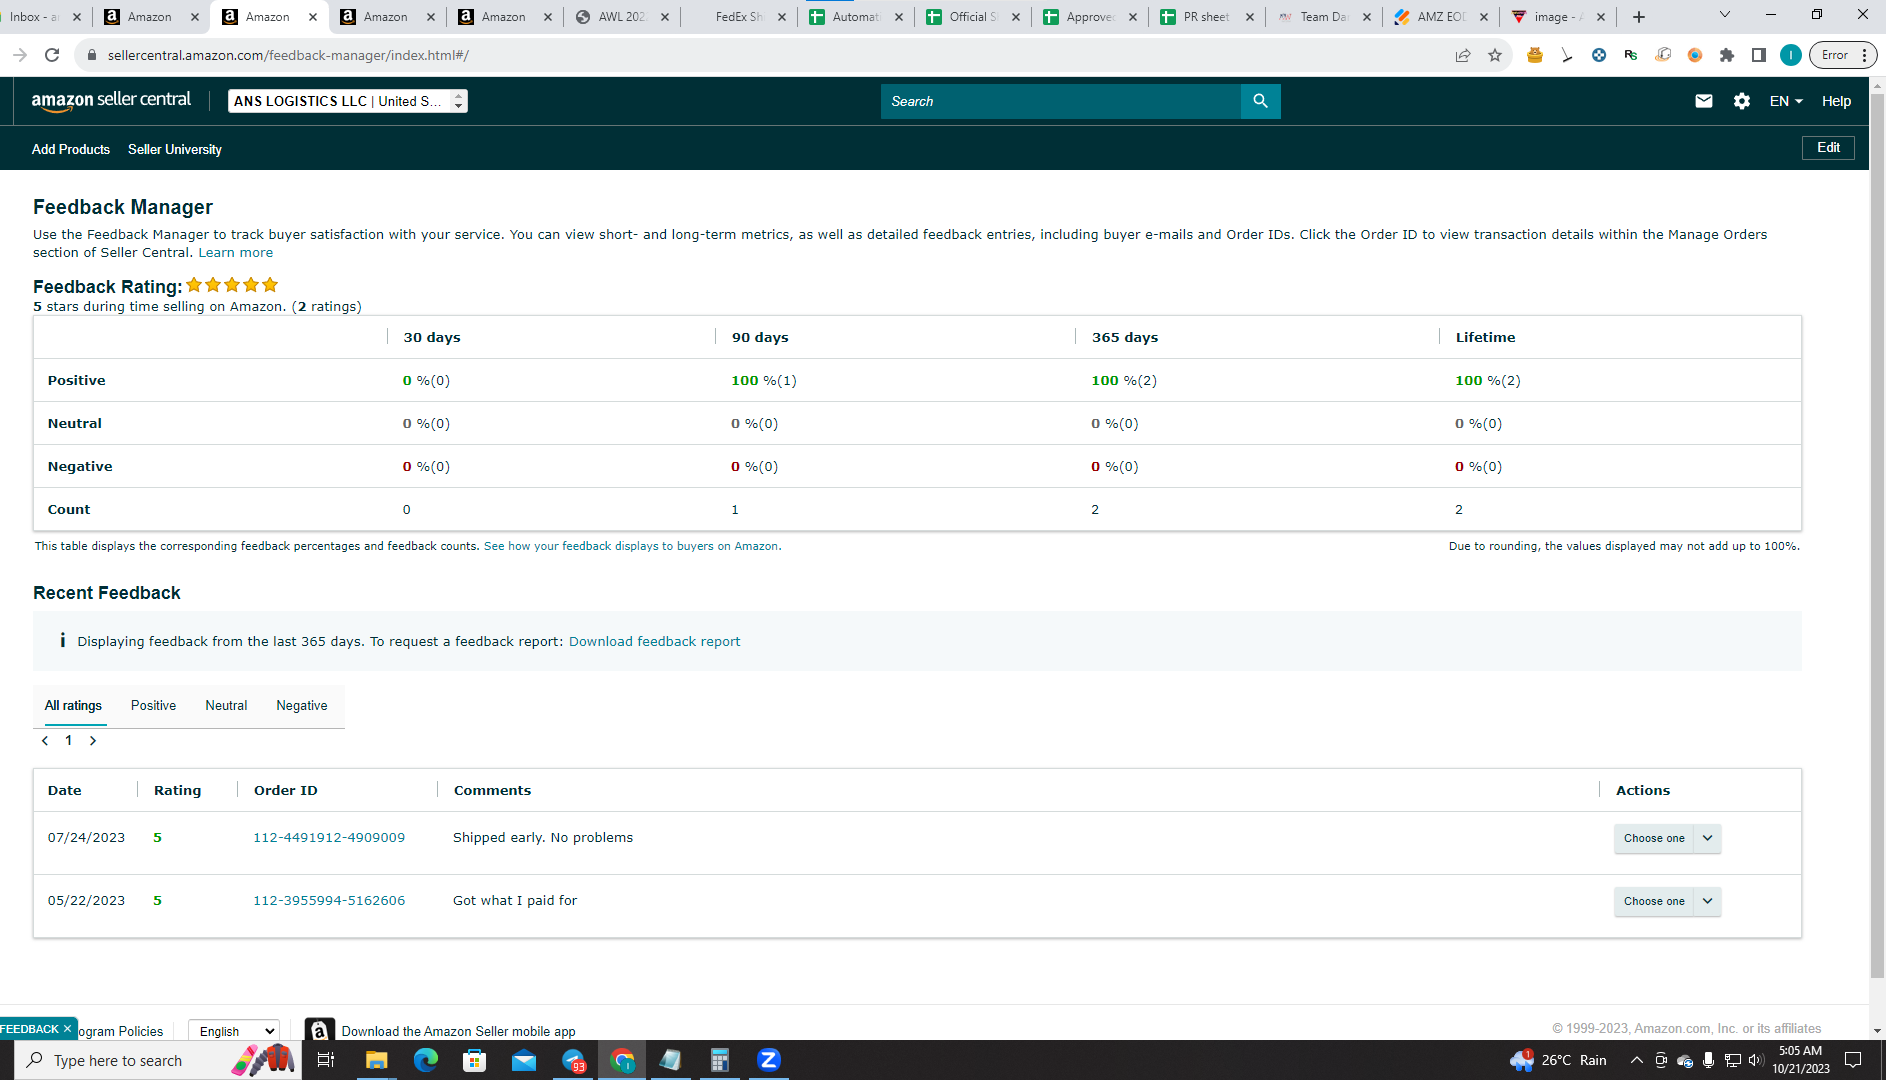The height and width of the screenshot is (1080, 1886).
Task: Click the 07/24/2023 feedback date
Action: point(86,838)
